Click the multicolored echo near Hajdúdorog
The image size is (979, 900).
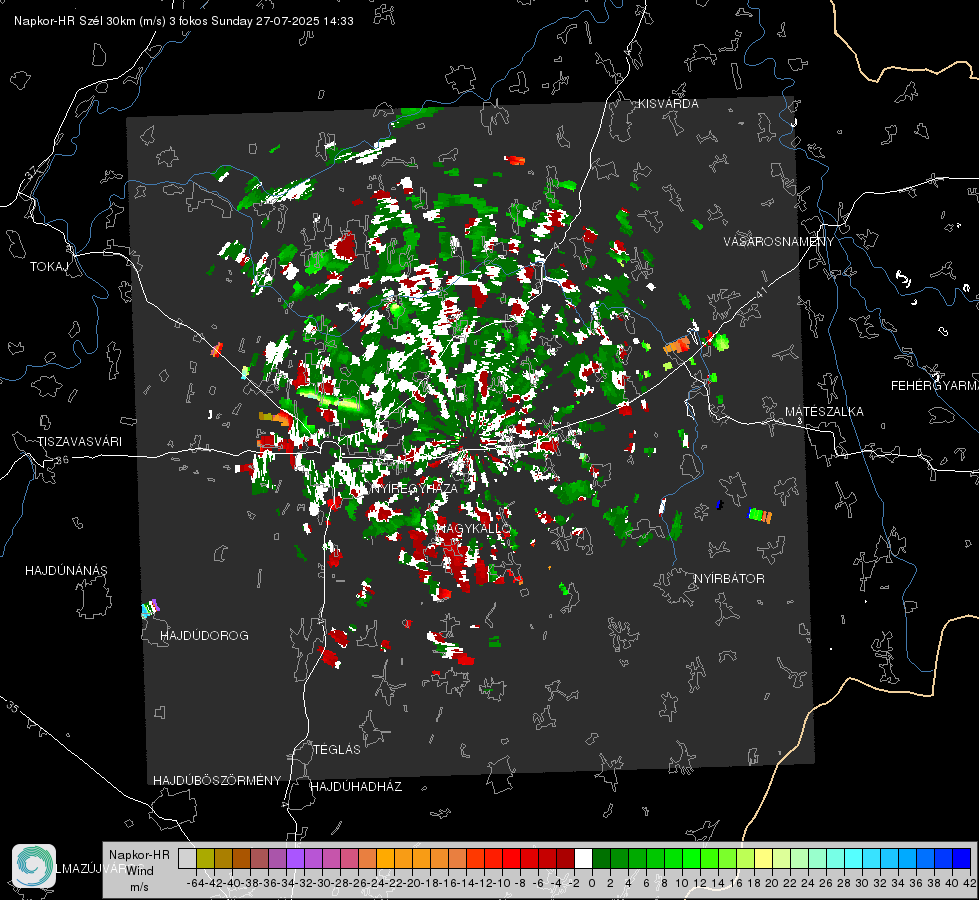150,608
